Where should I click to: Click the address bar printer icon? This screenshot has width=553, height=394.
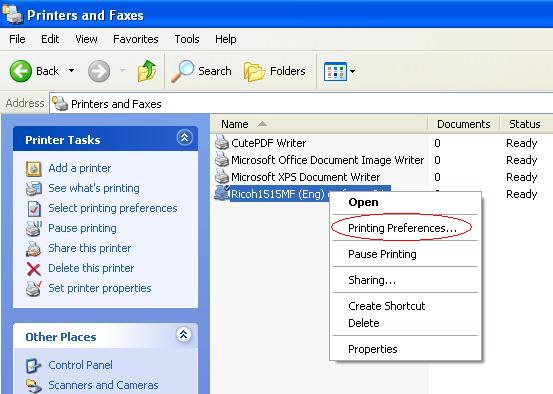pos(60,103)
